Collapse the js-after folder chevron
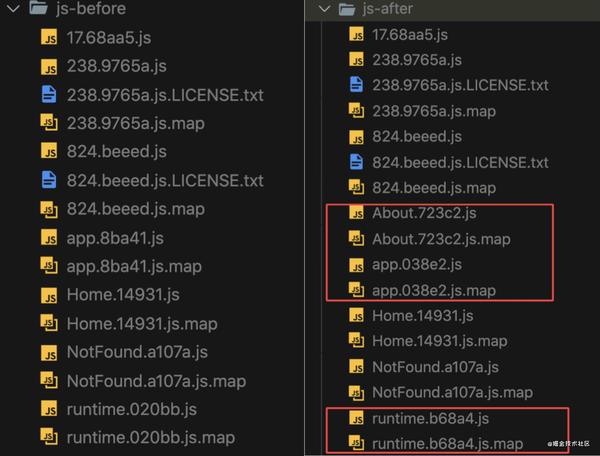The height and width of the screenshot is (456, 600). 324,9
